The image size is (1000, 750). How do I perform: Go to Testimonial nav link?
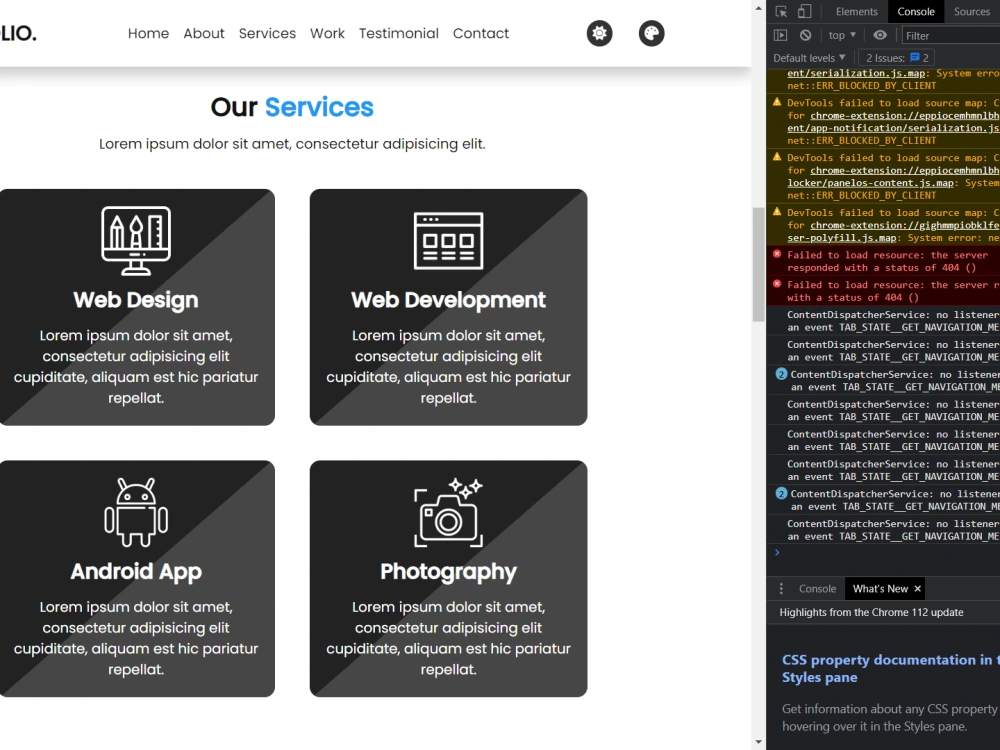399,33
